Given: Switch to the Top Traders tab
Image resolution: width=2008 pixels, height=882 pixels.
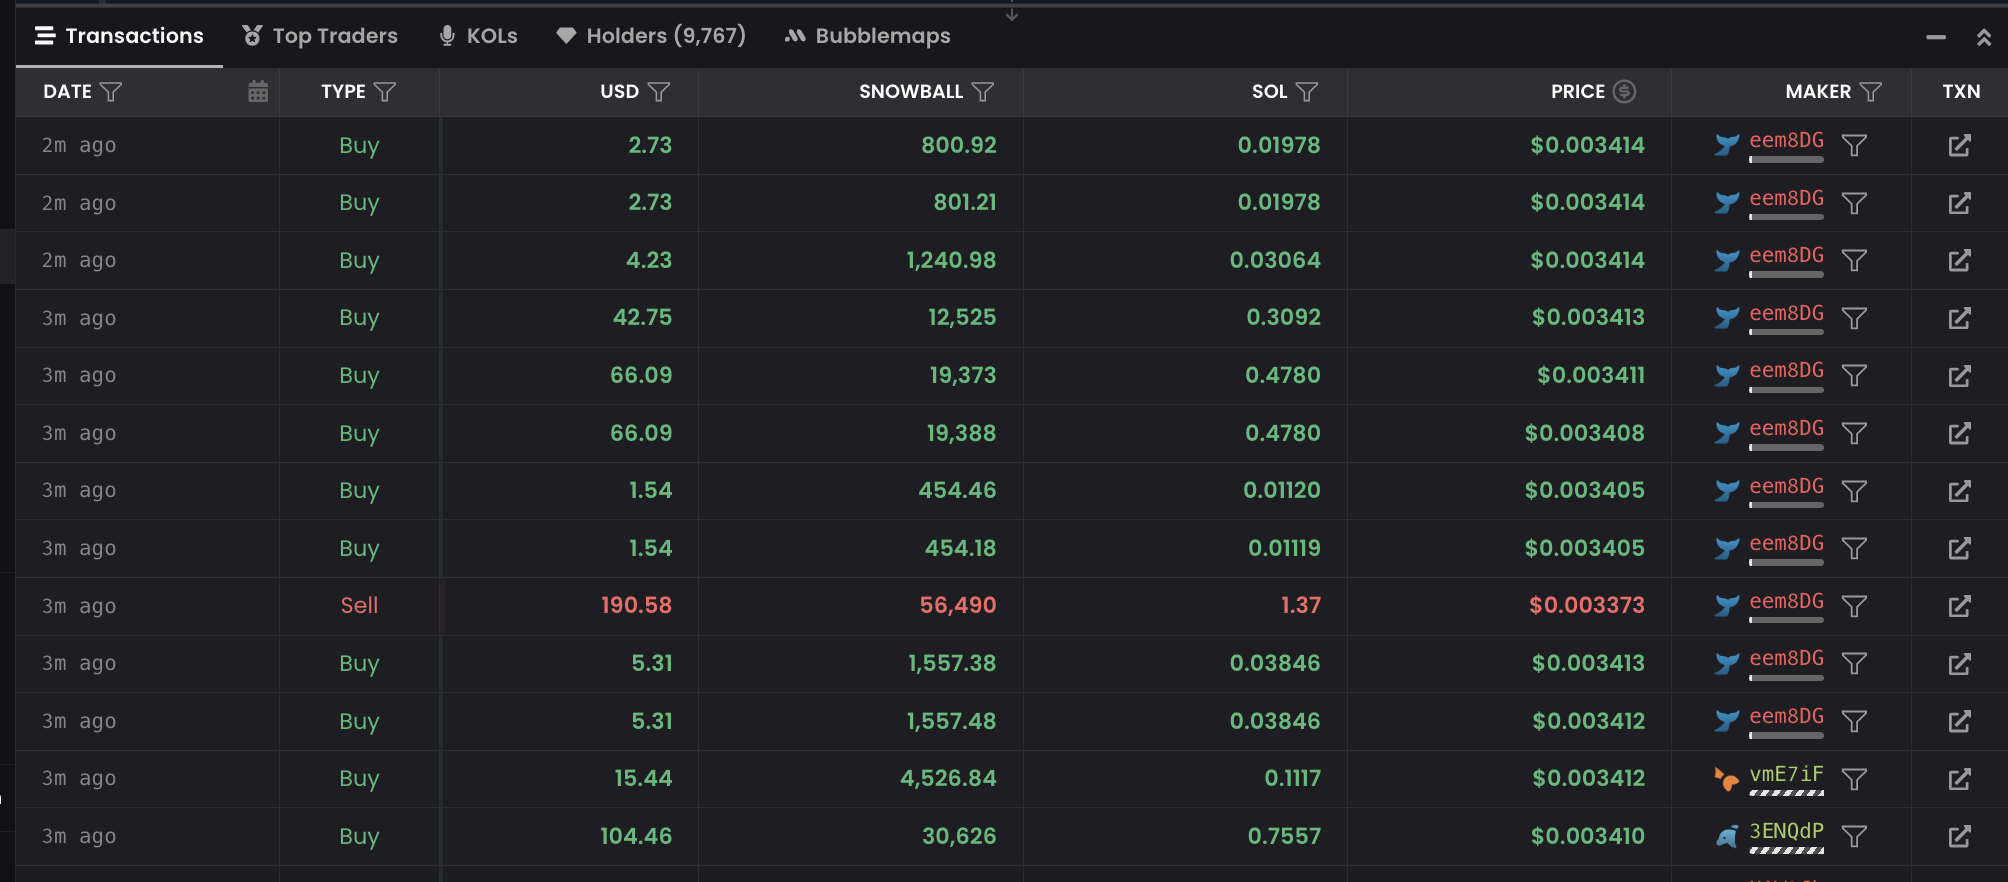Looking at the screenshot, I should [320, 36].
